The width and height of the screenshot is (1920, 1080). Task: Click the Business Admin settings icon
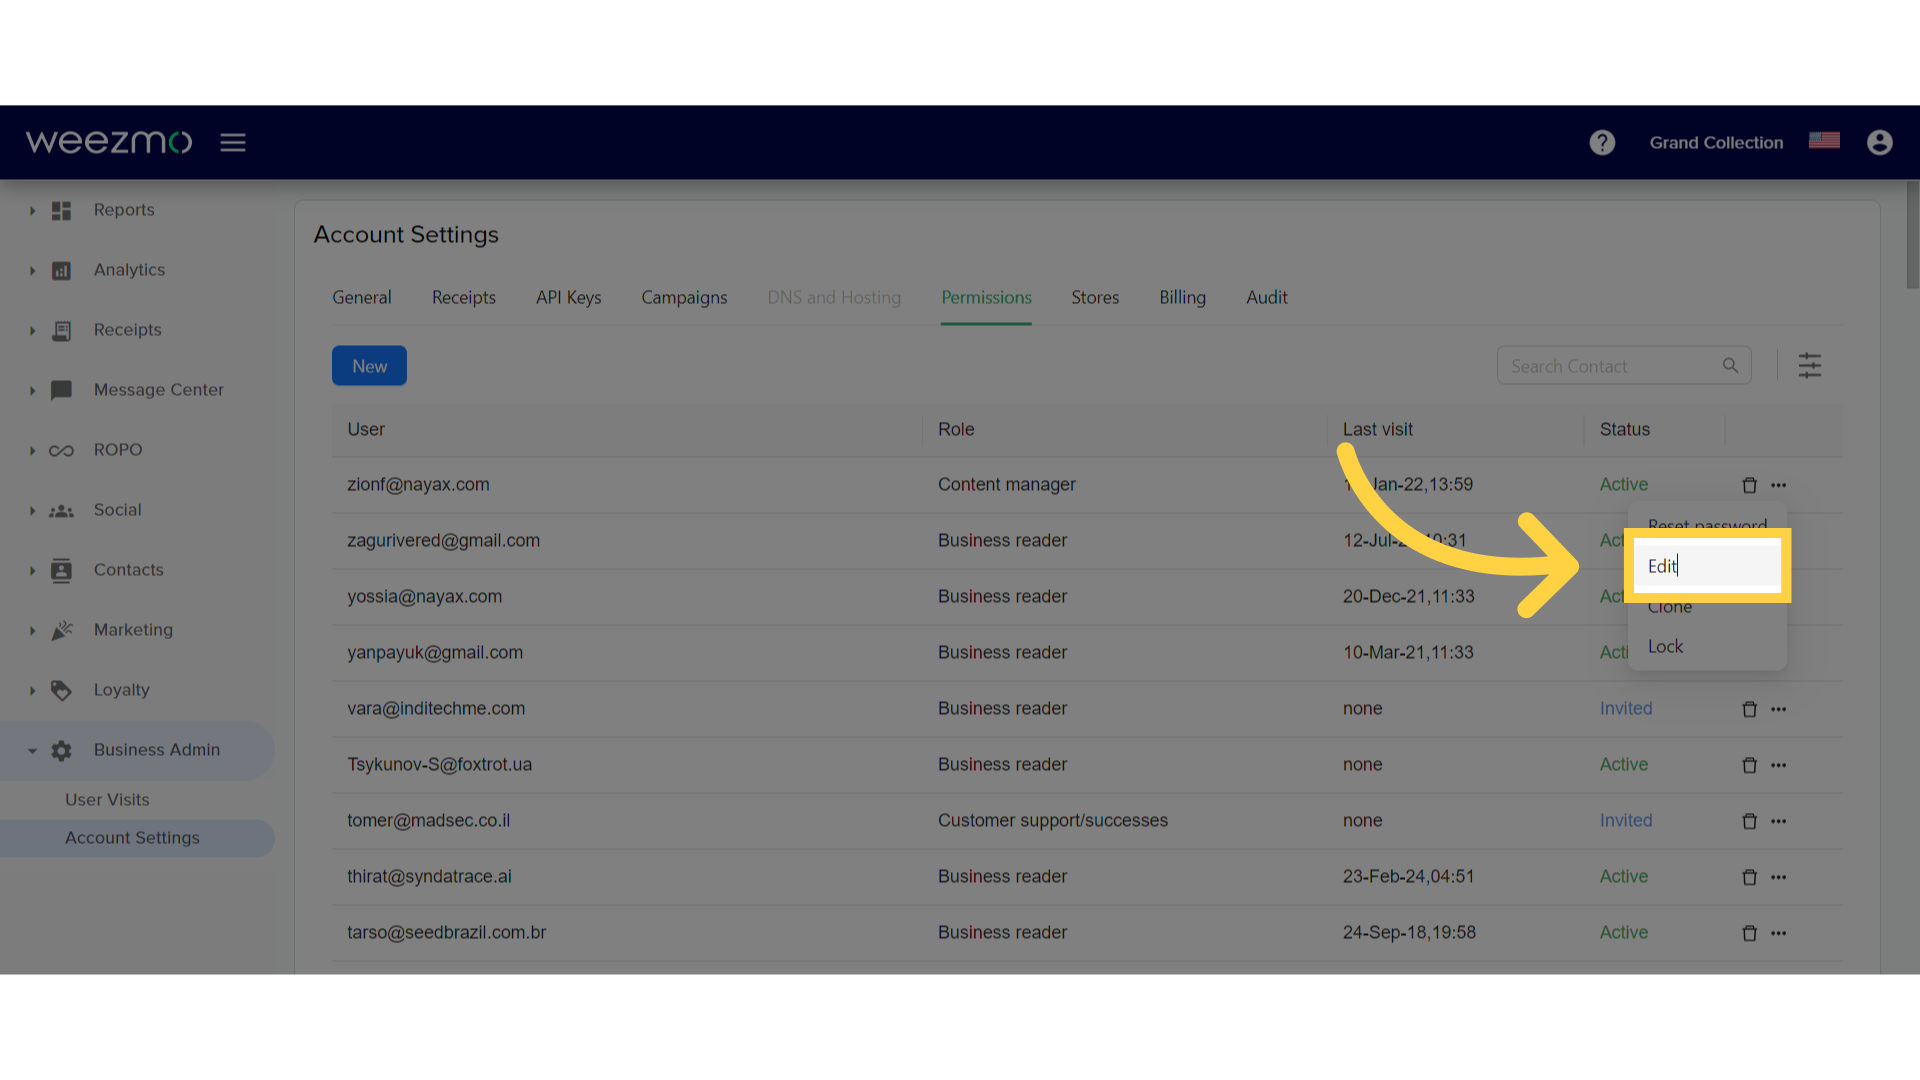59,749
